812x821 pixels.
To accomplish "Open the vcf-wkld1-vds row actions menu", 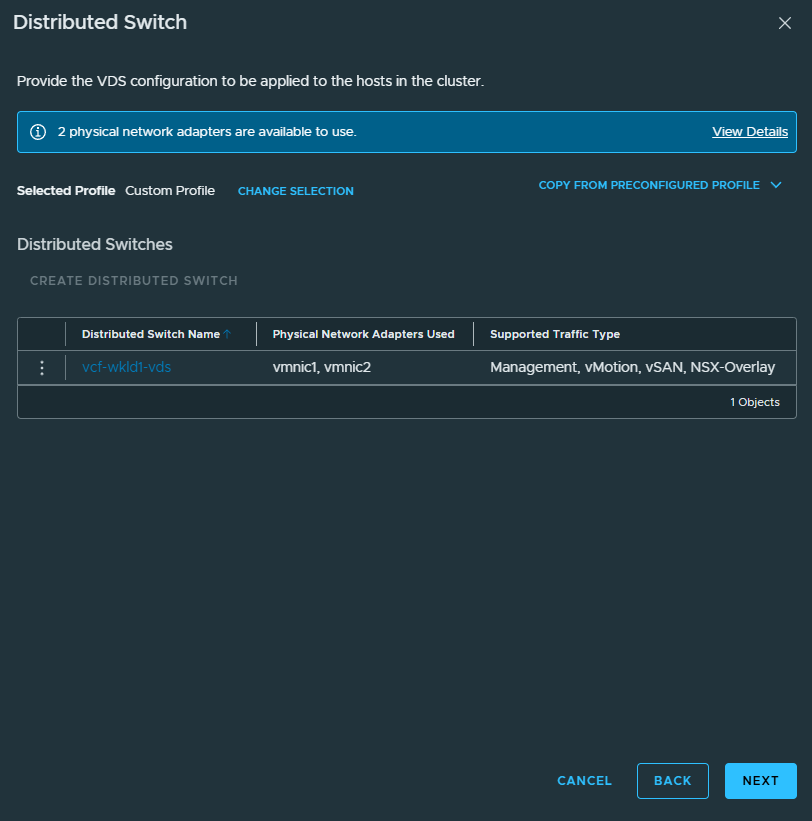I will click(42, 368).
